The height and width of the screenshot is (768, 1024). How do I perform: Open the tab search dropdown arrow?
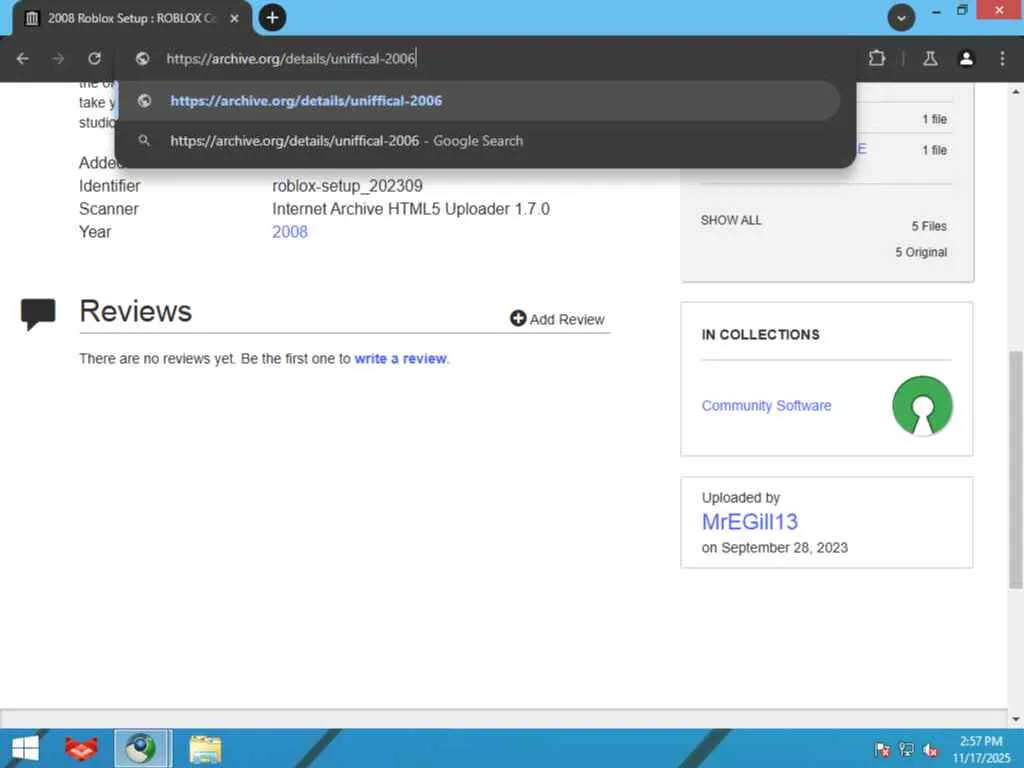point(901,18)
